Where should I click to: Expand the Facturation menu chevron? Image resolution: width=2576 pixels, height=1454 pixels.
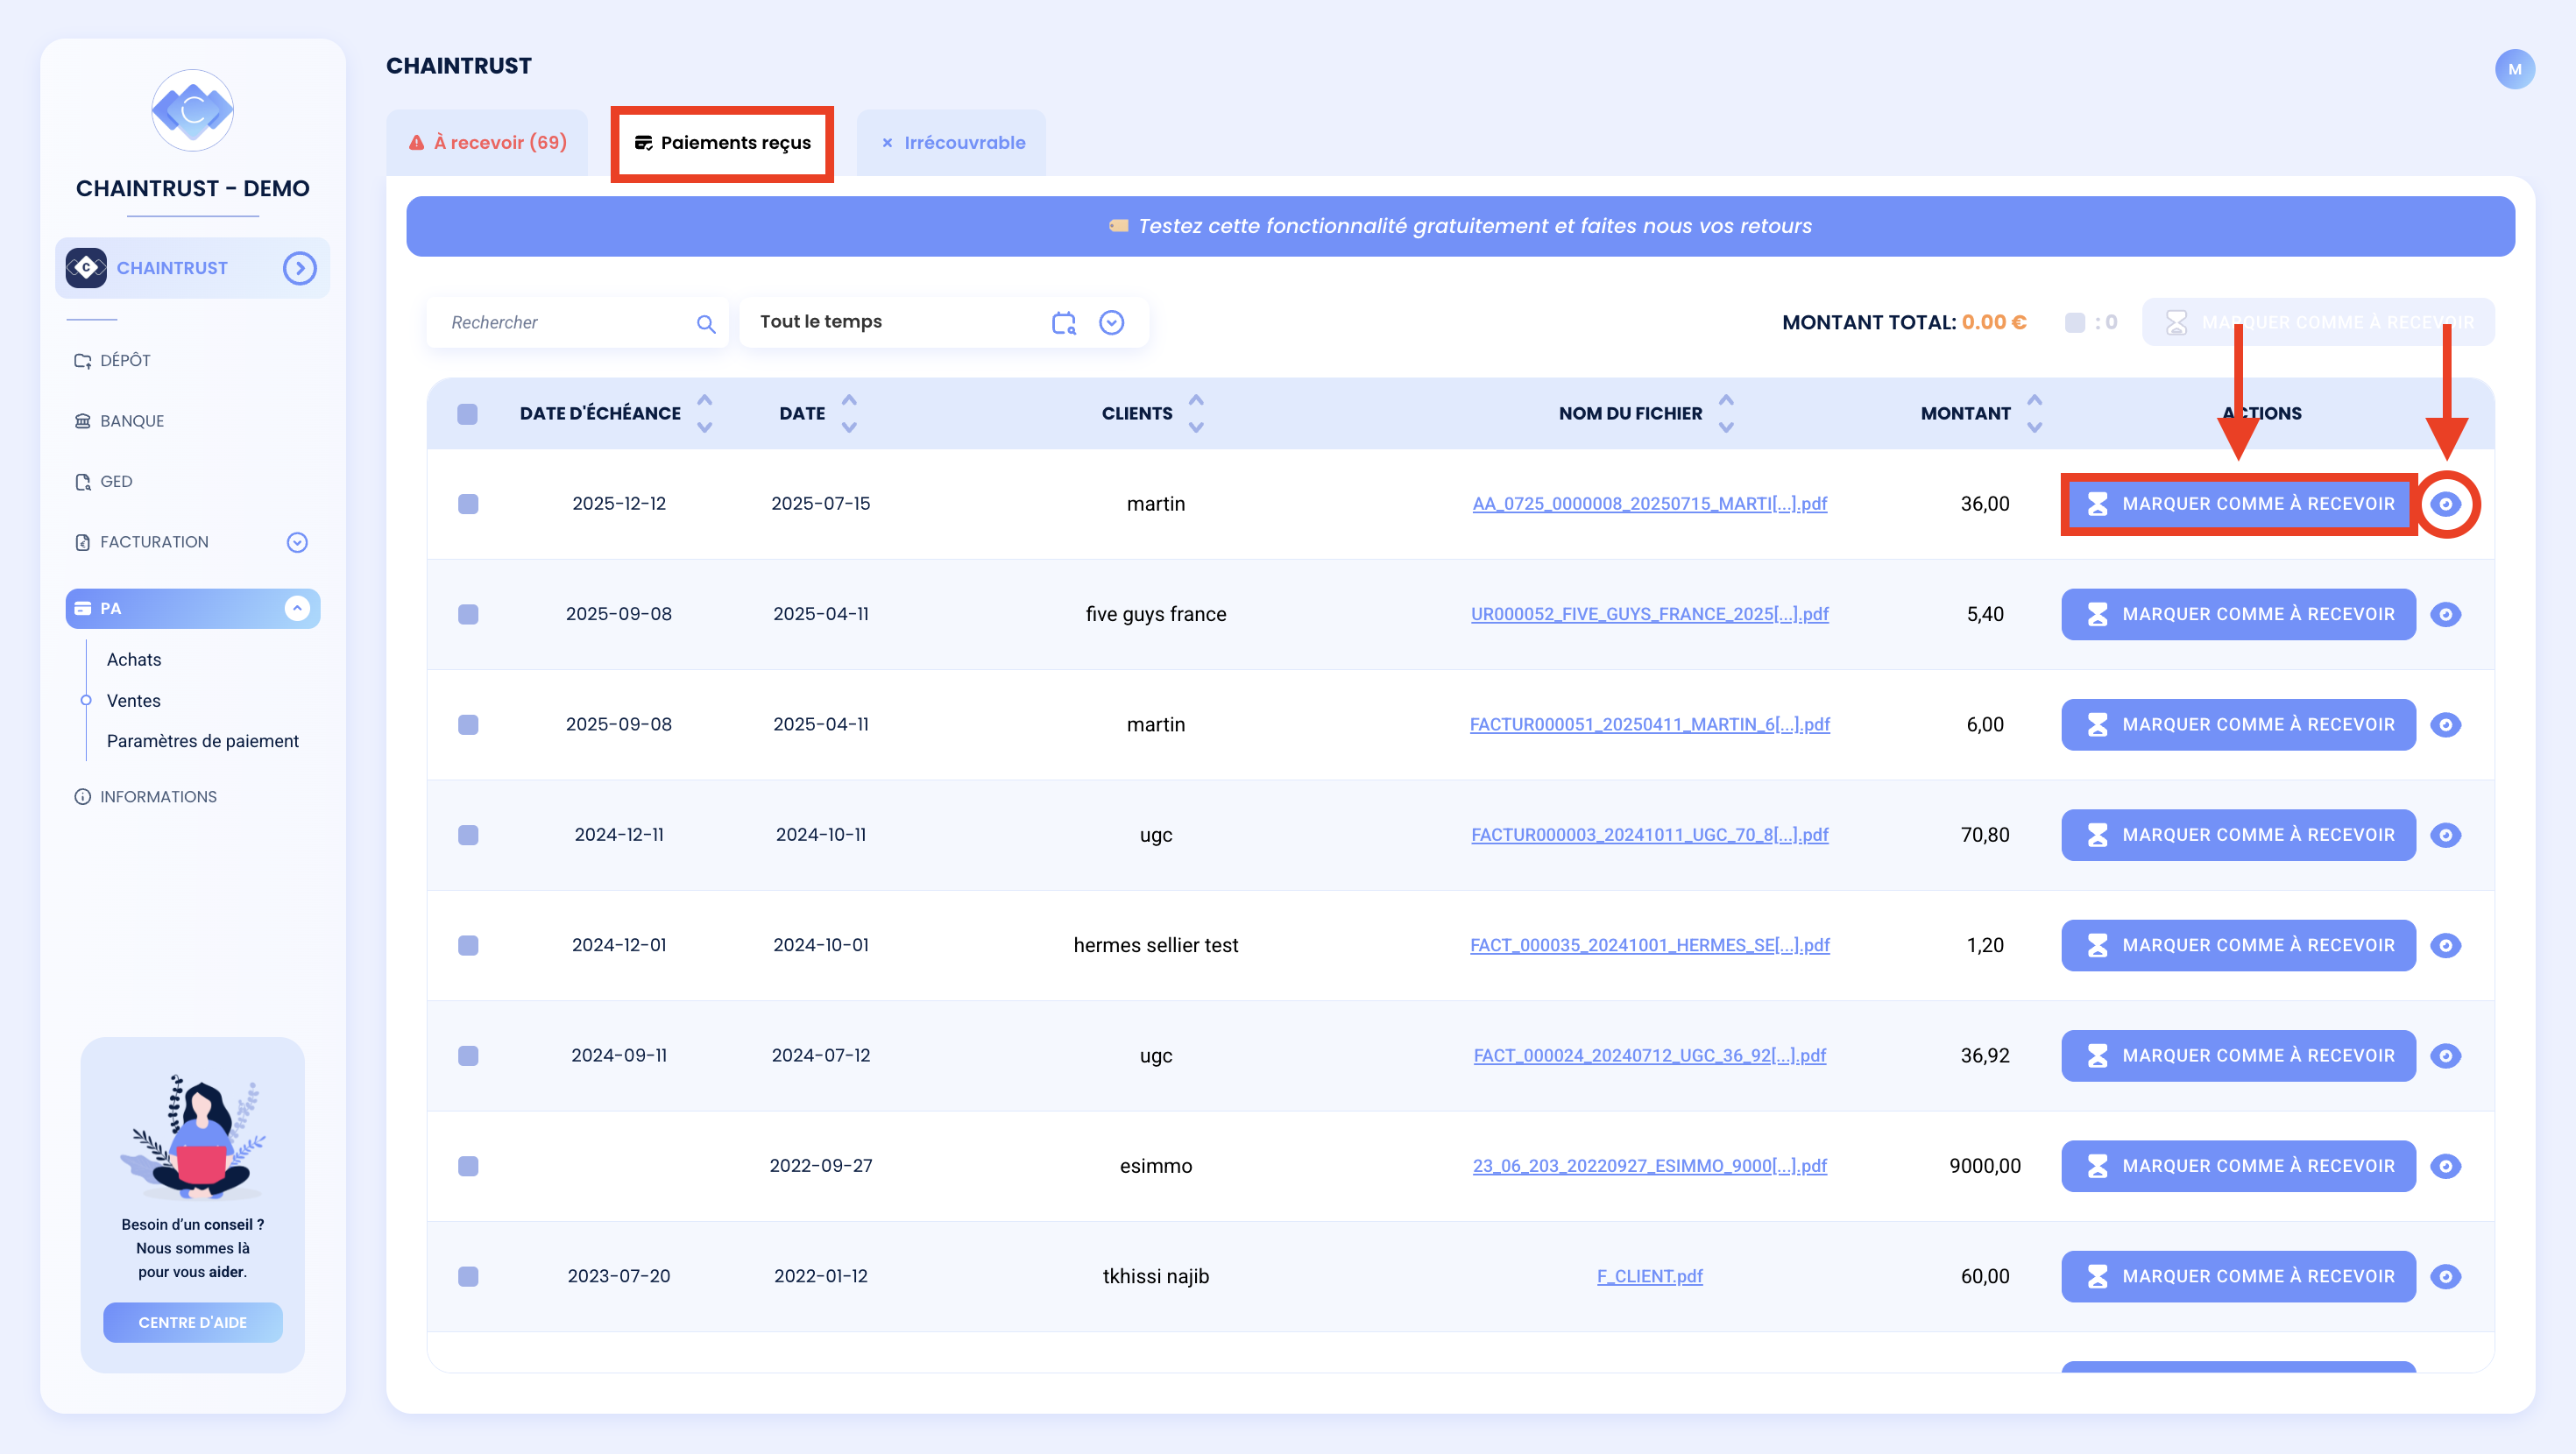coord(297,542)
